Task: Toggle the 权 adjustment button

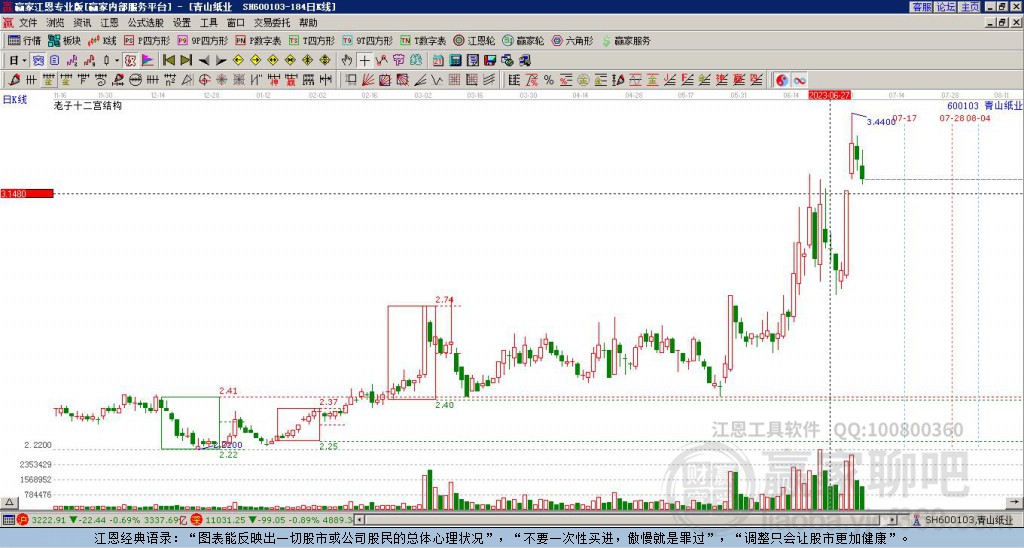Action: click(130, 60)
